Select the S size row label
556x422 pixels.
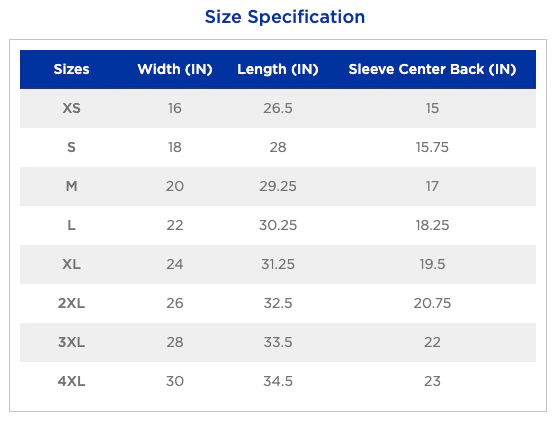tap(71, 147)
